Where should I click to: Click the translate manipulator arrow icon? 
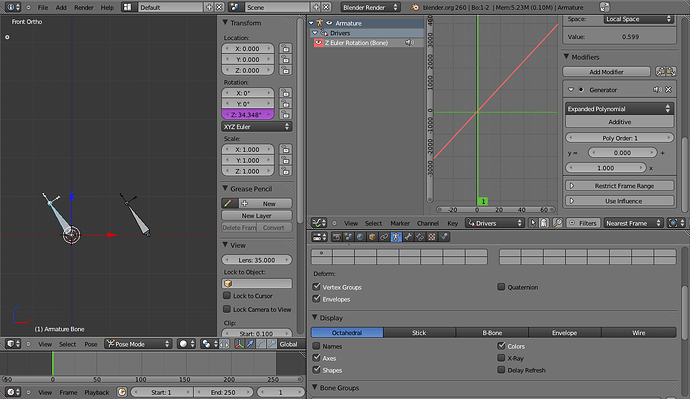pos(250,344)
